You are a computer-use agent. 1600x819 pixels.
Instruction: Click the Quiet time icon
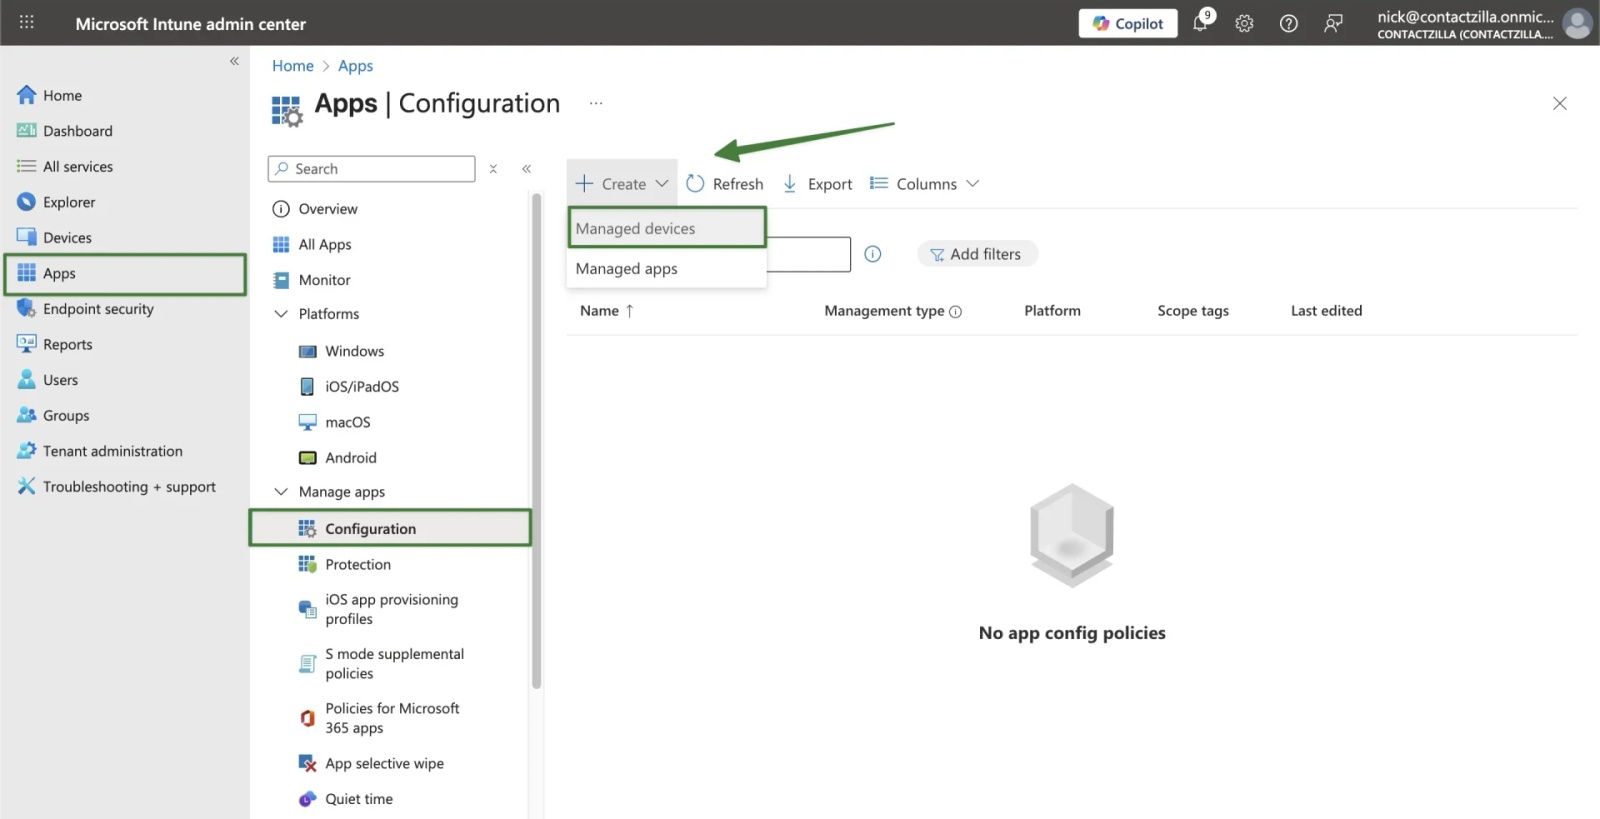coord(308,799)
